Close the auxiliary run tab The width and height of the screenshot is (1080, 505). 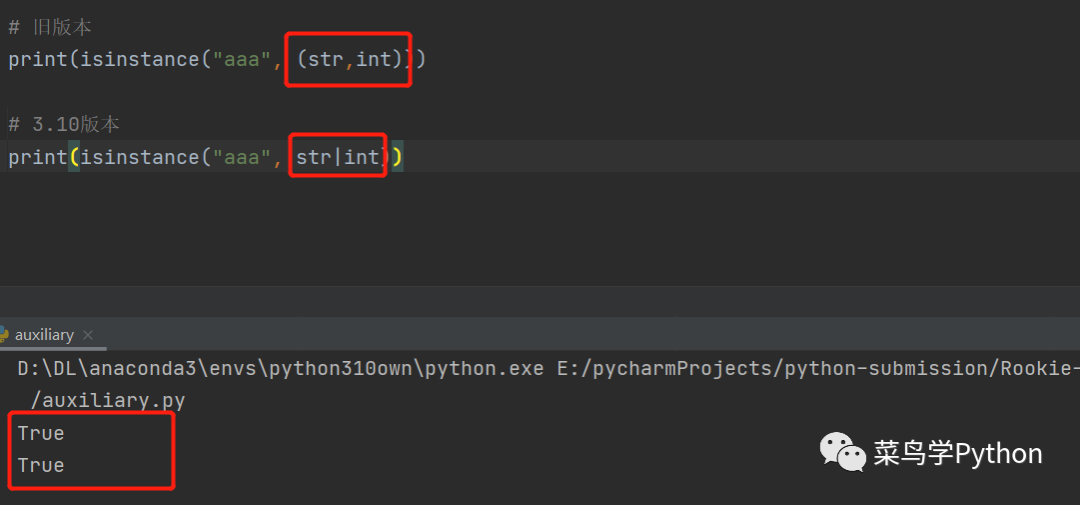(x=88, y=335)
